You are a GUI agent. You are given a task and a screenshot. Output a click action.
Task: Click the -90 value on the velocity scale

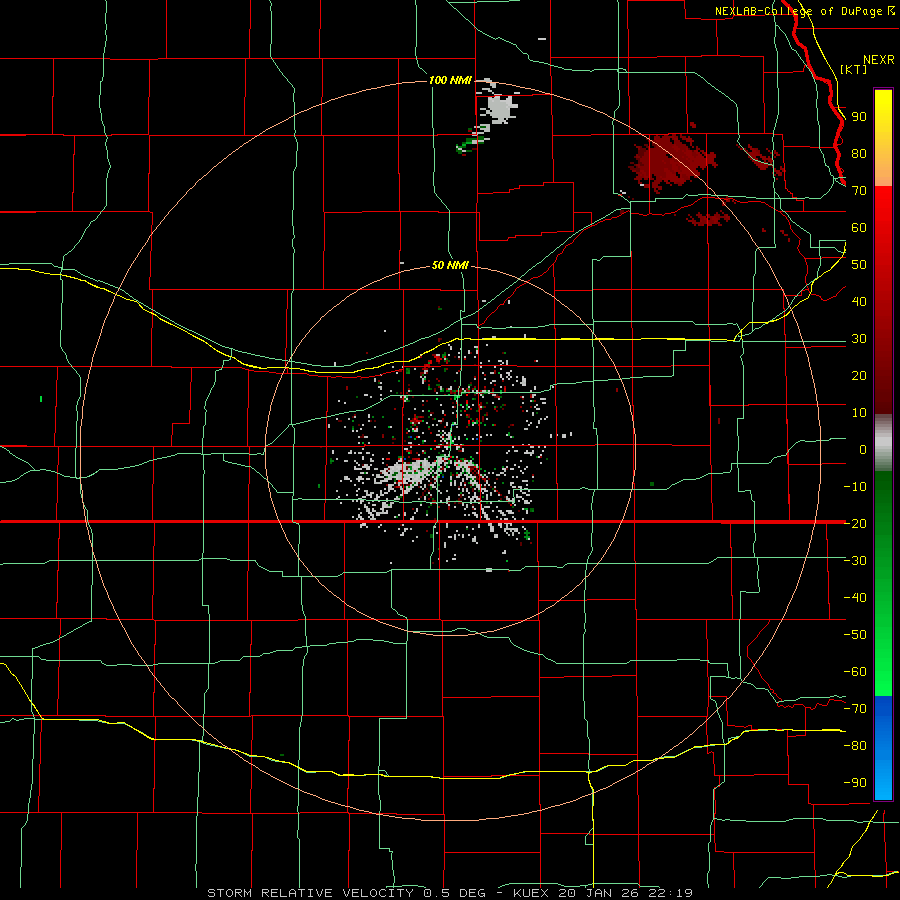pos(855,782)
